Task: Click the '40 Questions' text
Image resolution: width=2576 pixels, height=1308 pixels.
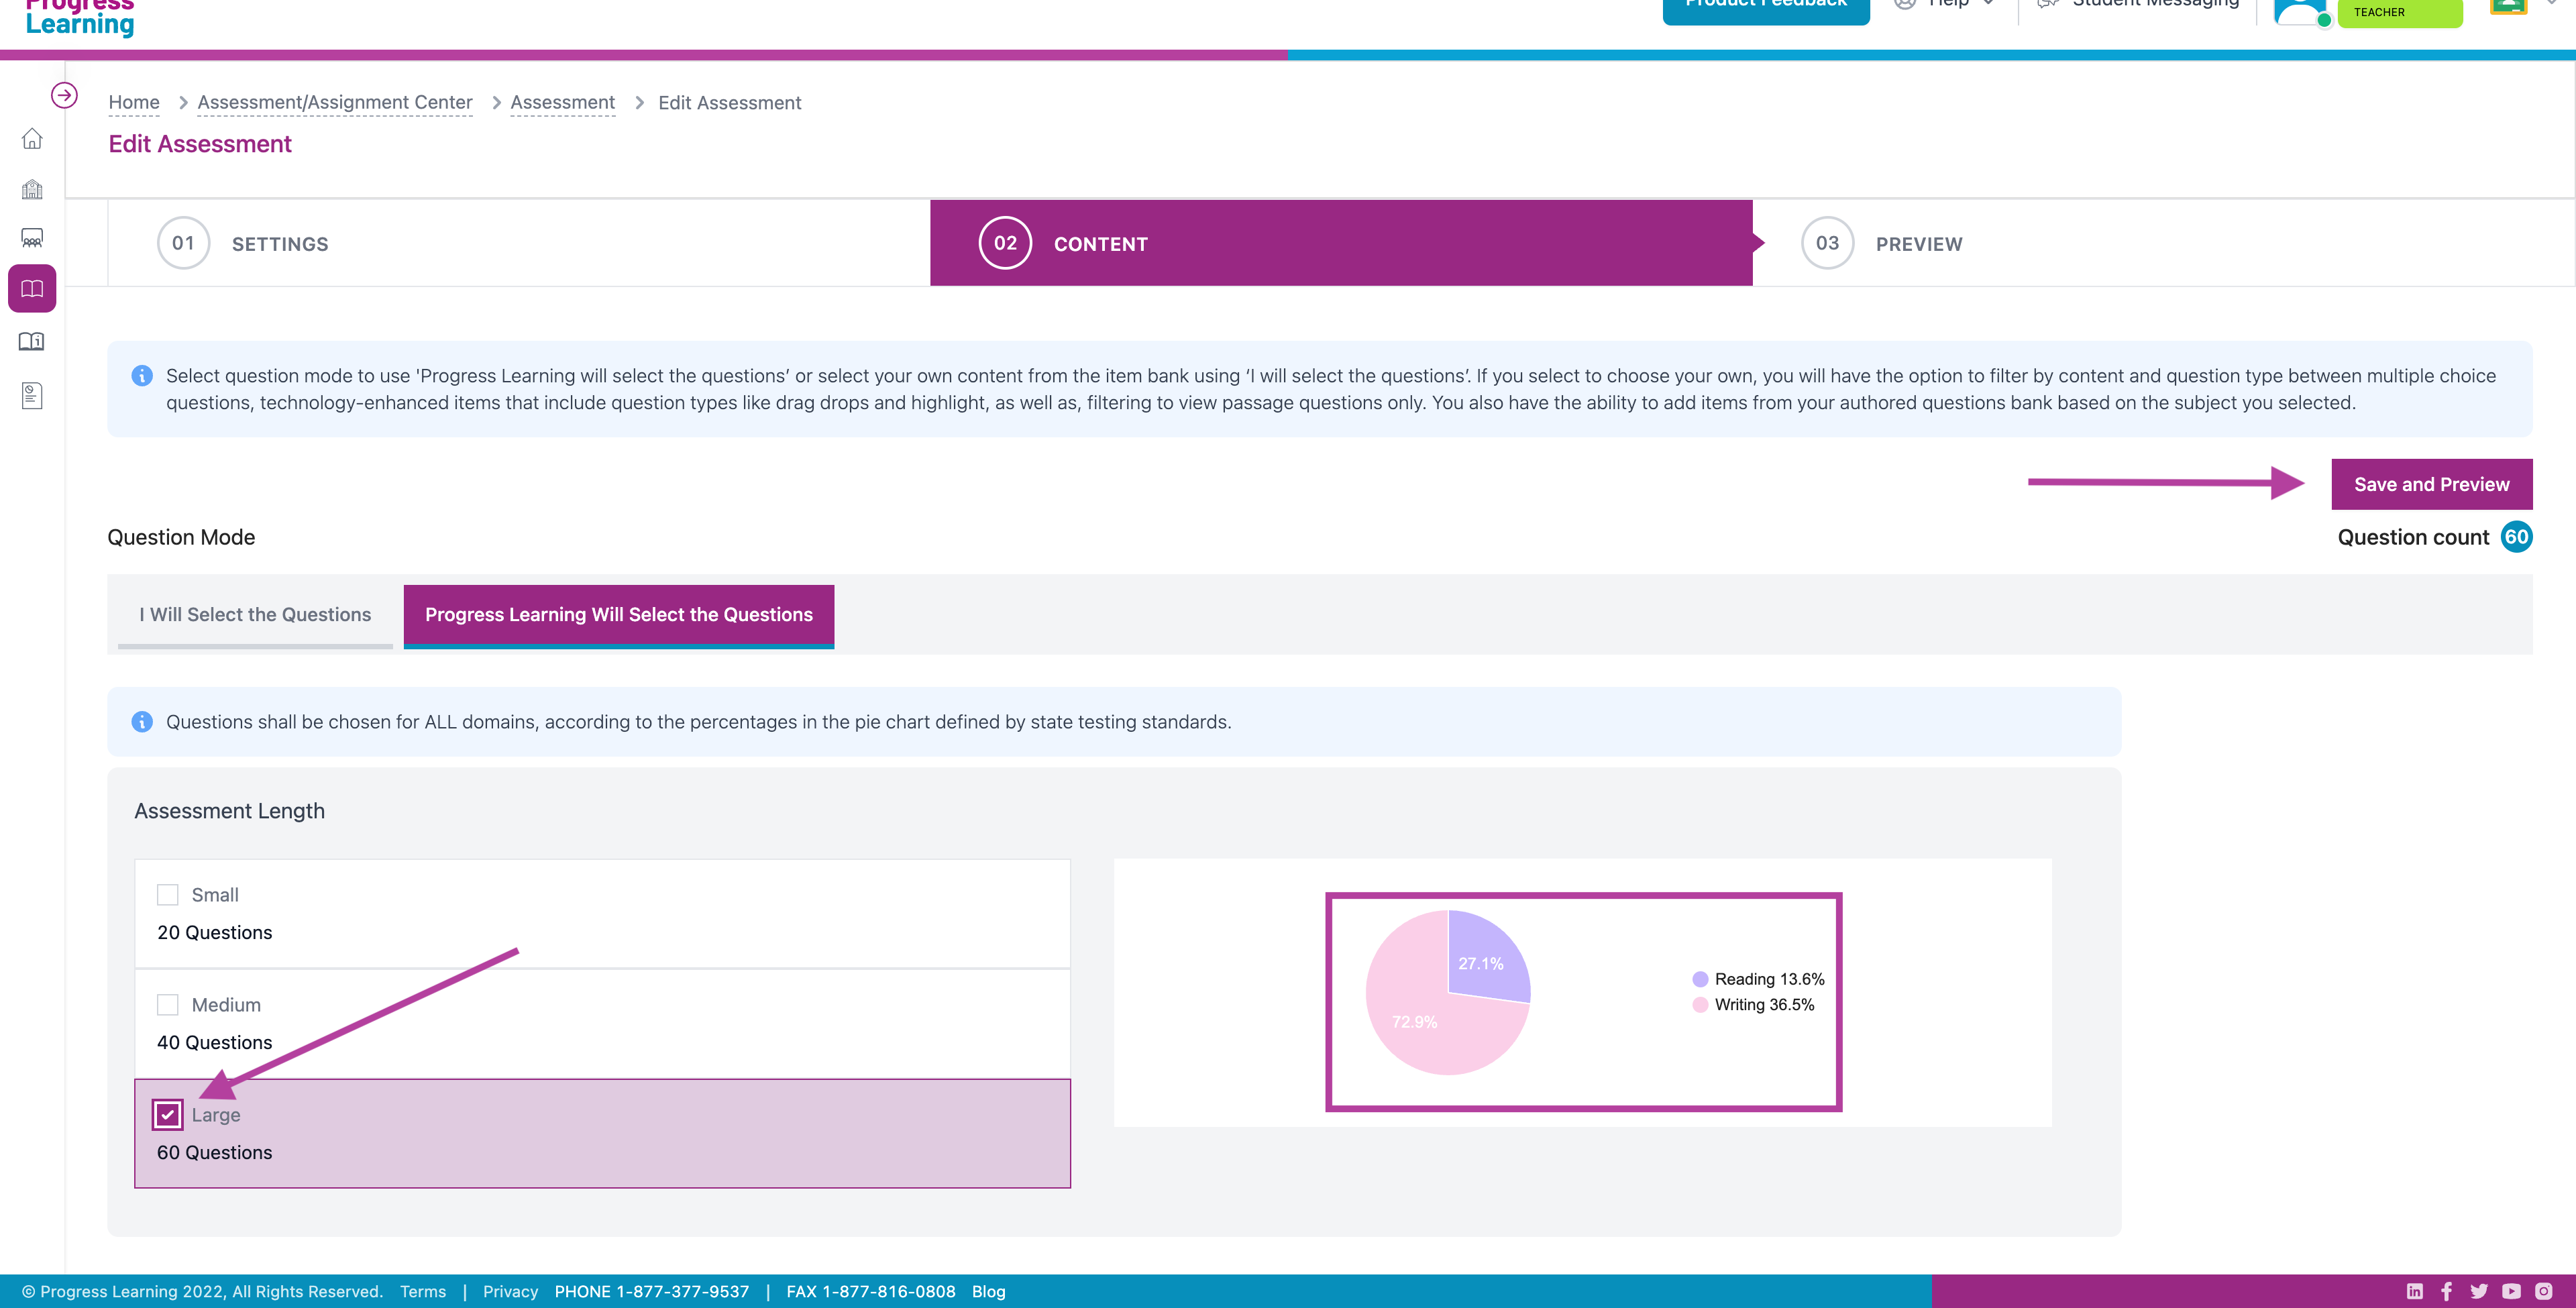Action: point(215,1043)
